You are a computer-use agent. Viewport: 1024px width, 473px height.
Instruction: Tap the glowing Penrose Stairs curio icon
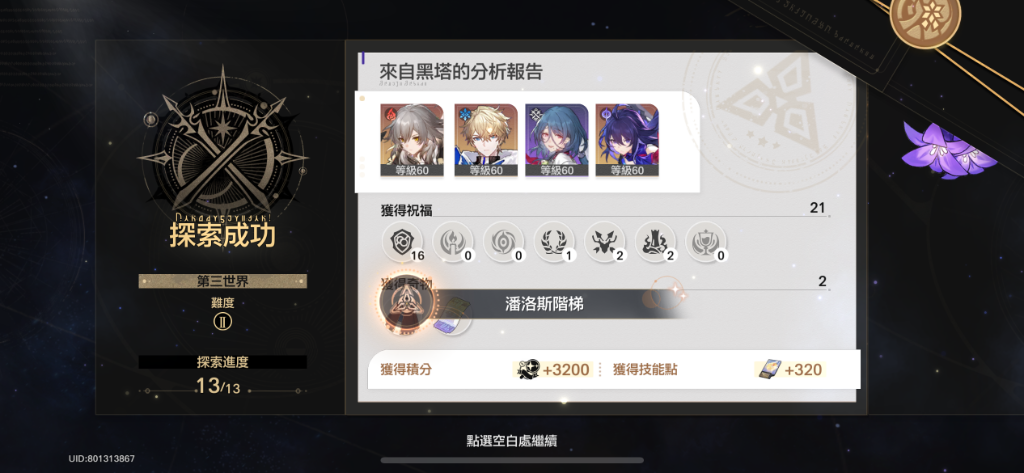point(402,303)
